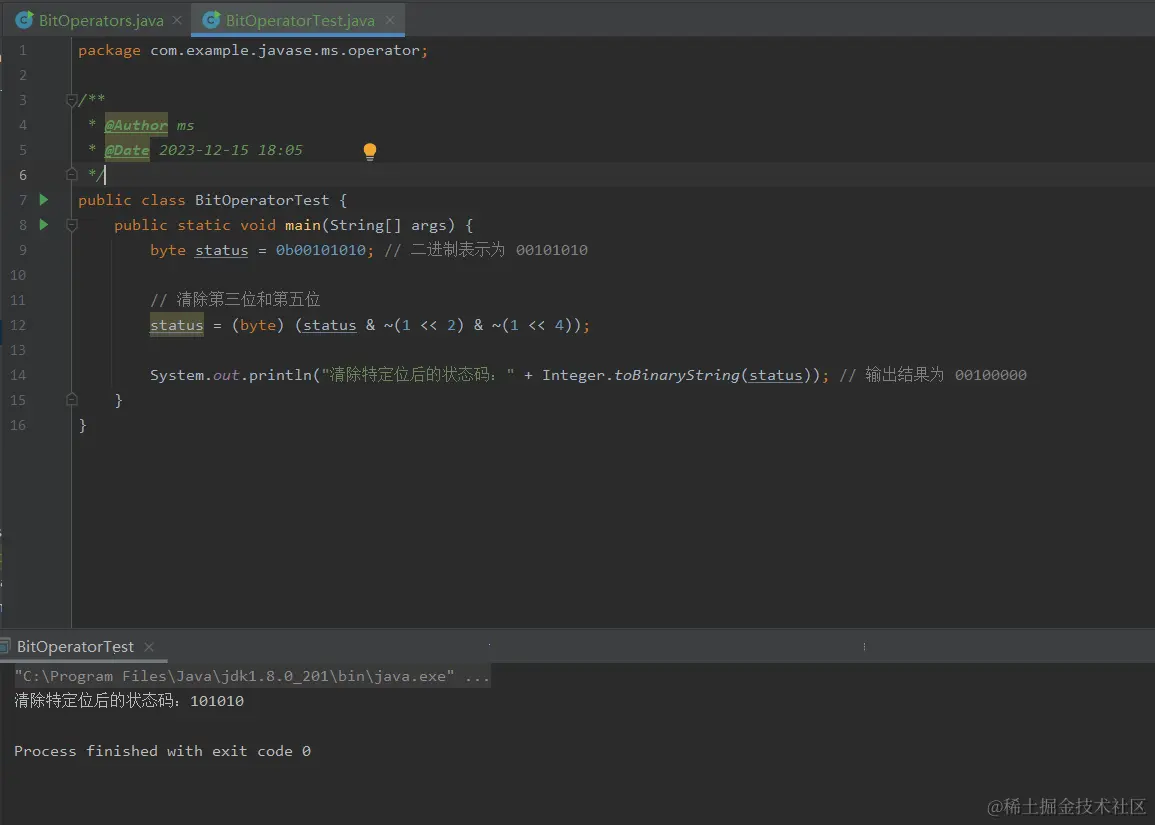Fold the comment end marker at line 6

click(x=71, y=175)
